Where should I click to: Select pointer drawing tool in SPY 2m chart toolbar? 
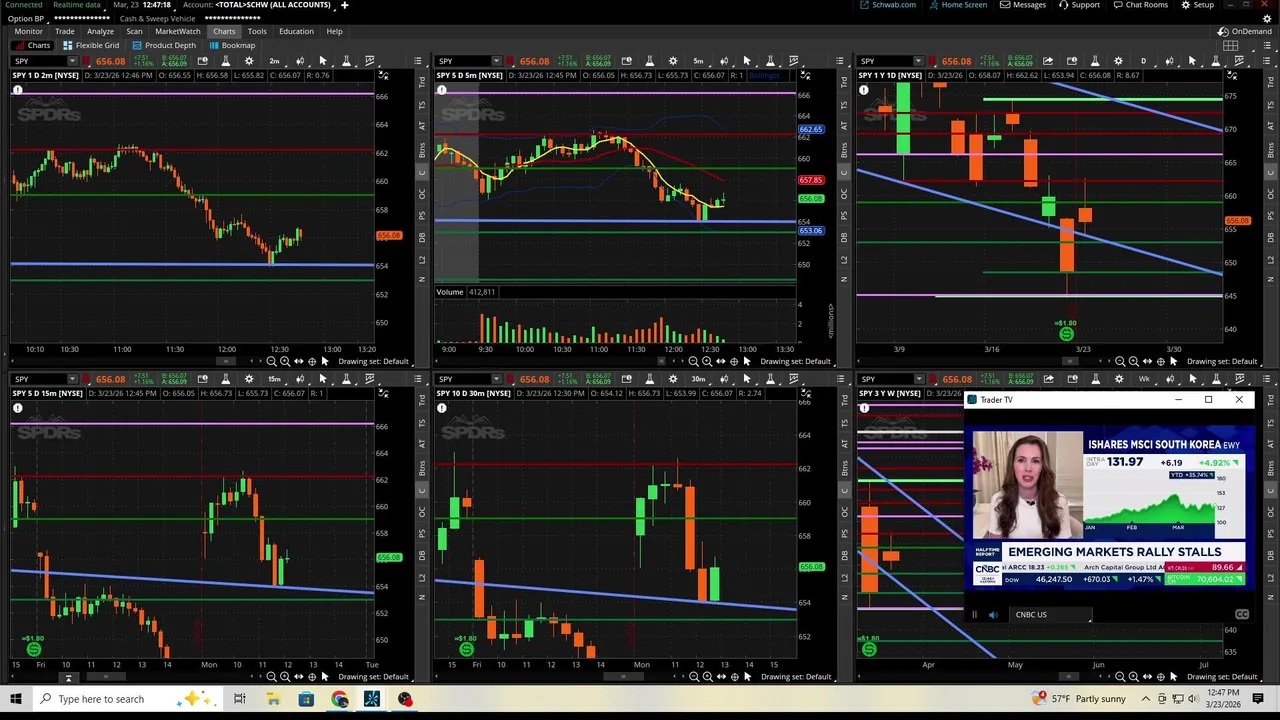[x=322, y=61]
